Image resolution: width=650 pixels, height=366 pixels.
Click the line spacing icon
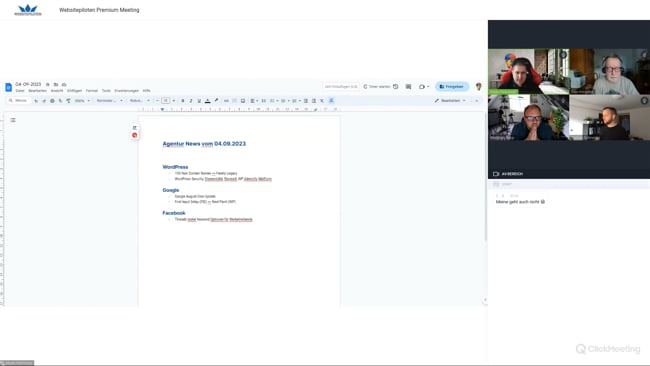(x=263, y=101)
